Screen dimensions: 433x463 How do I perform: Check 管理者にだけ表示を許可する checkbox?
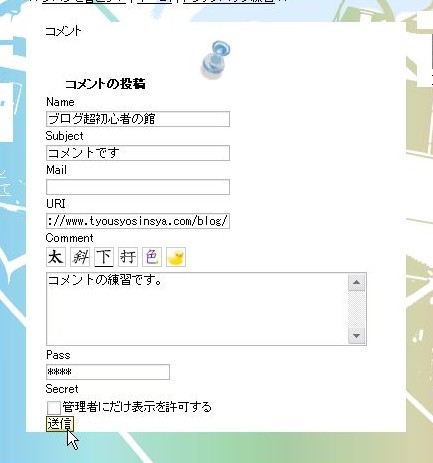tap(53, 407)
